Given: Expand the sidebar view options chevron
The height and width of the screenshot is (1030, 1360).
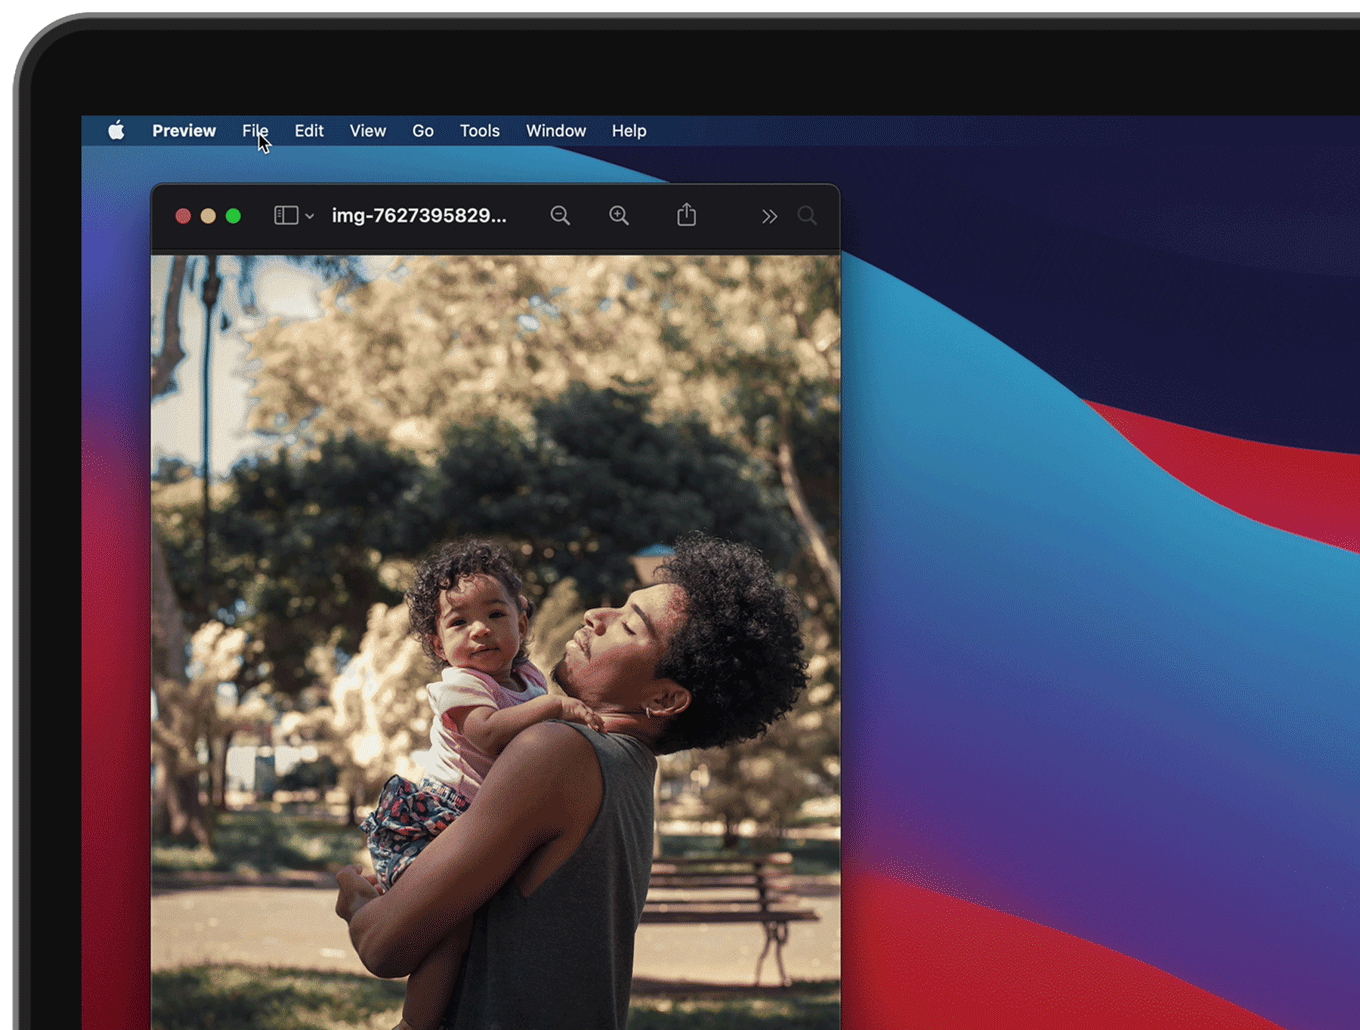Looking at the screenshot, I should pos(310,216).
